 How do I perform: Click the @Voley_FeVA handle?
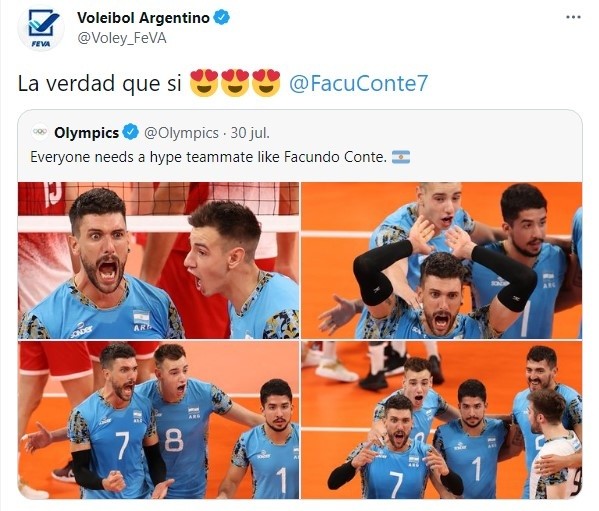pos(122,38)
